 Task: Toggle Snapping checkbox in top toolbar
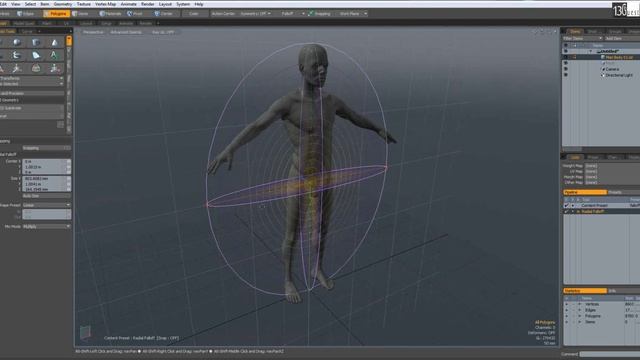pos(311,13)
